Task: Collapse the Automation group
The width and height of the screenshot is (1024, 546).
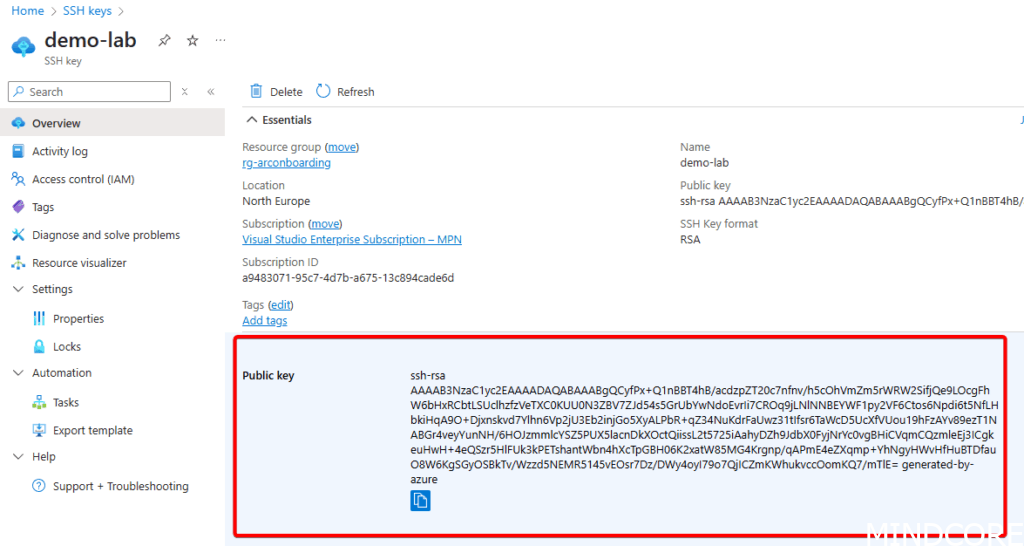Action: [x=17, y=373]
